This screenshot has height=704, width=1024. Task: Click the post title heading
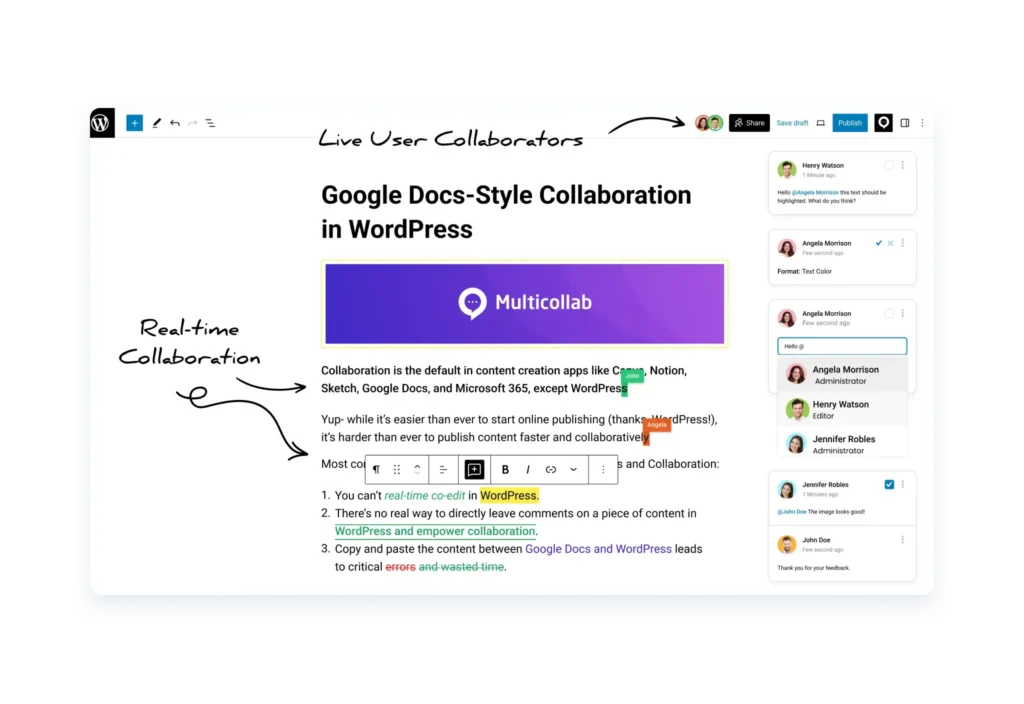(506, 212)
